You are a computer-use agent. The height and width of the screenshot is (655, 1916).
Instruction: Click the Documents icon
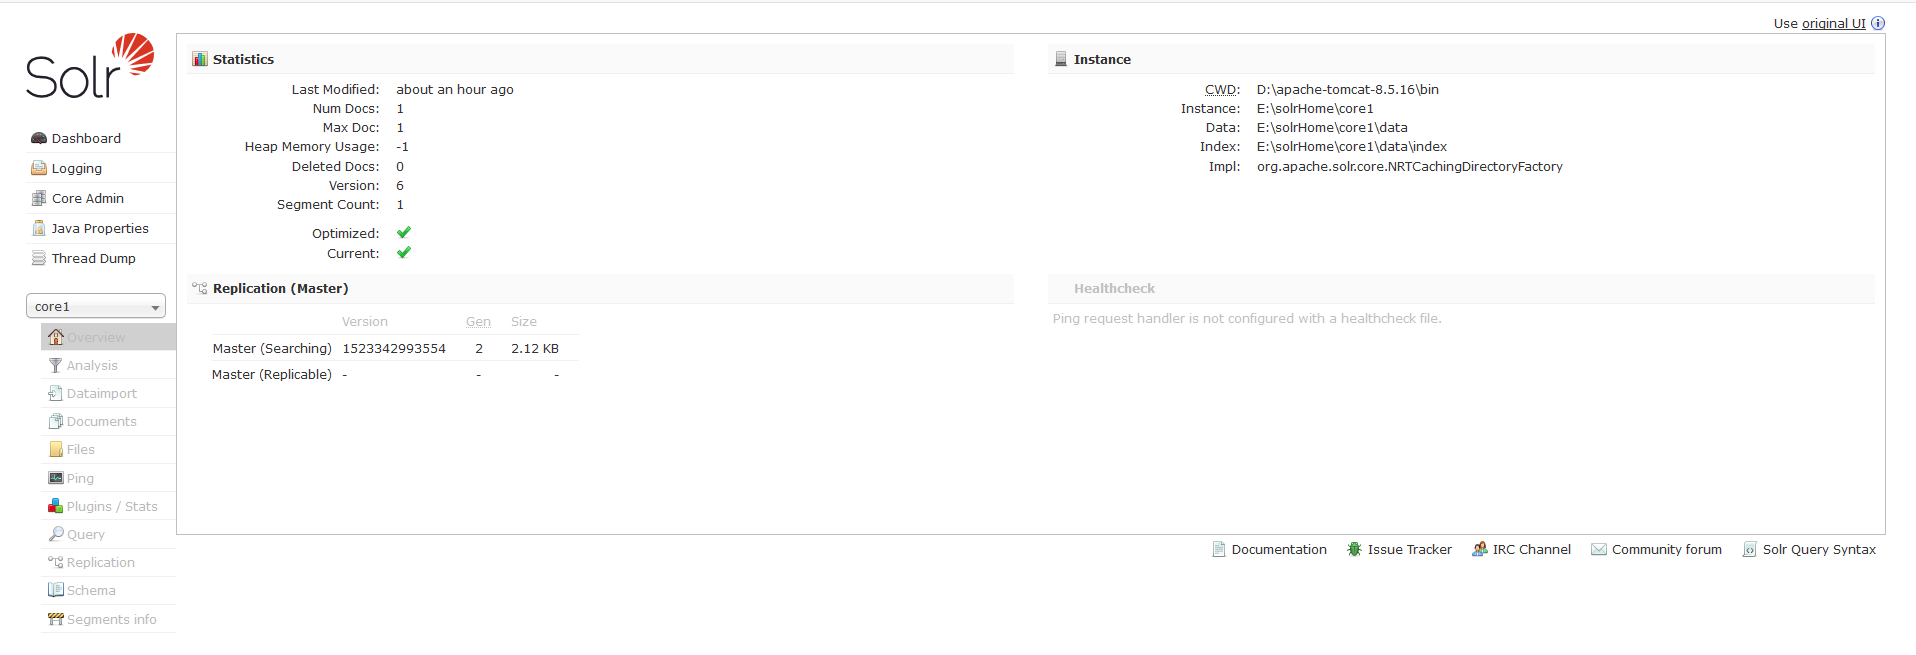[56, 421]
